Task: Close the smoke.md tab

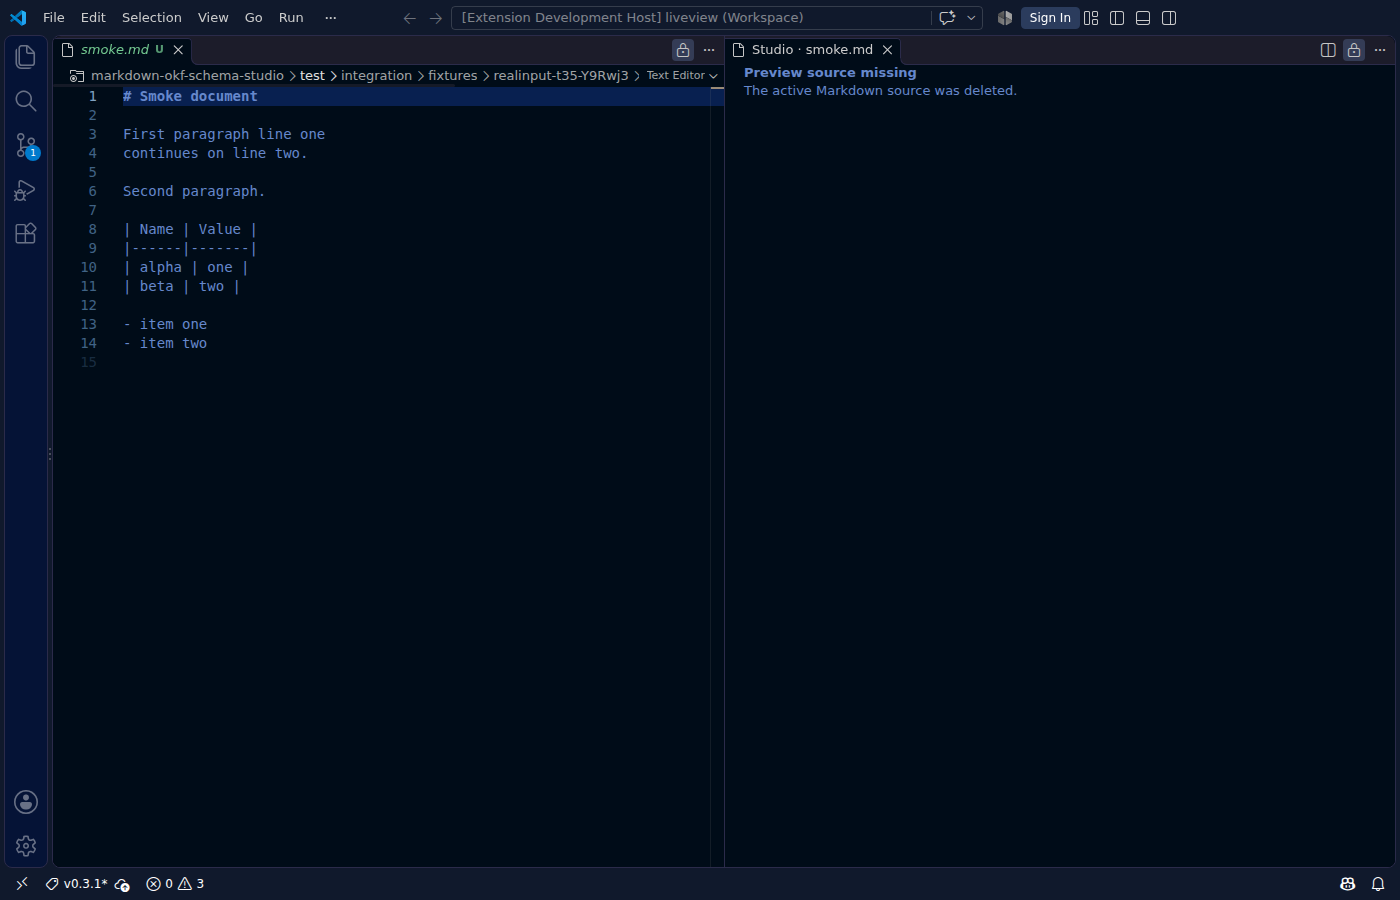Action: click(178, 50)
